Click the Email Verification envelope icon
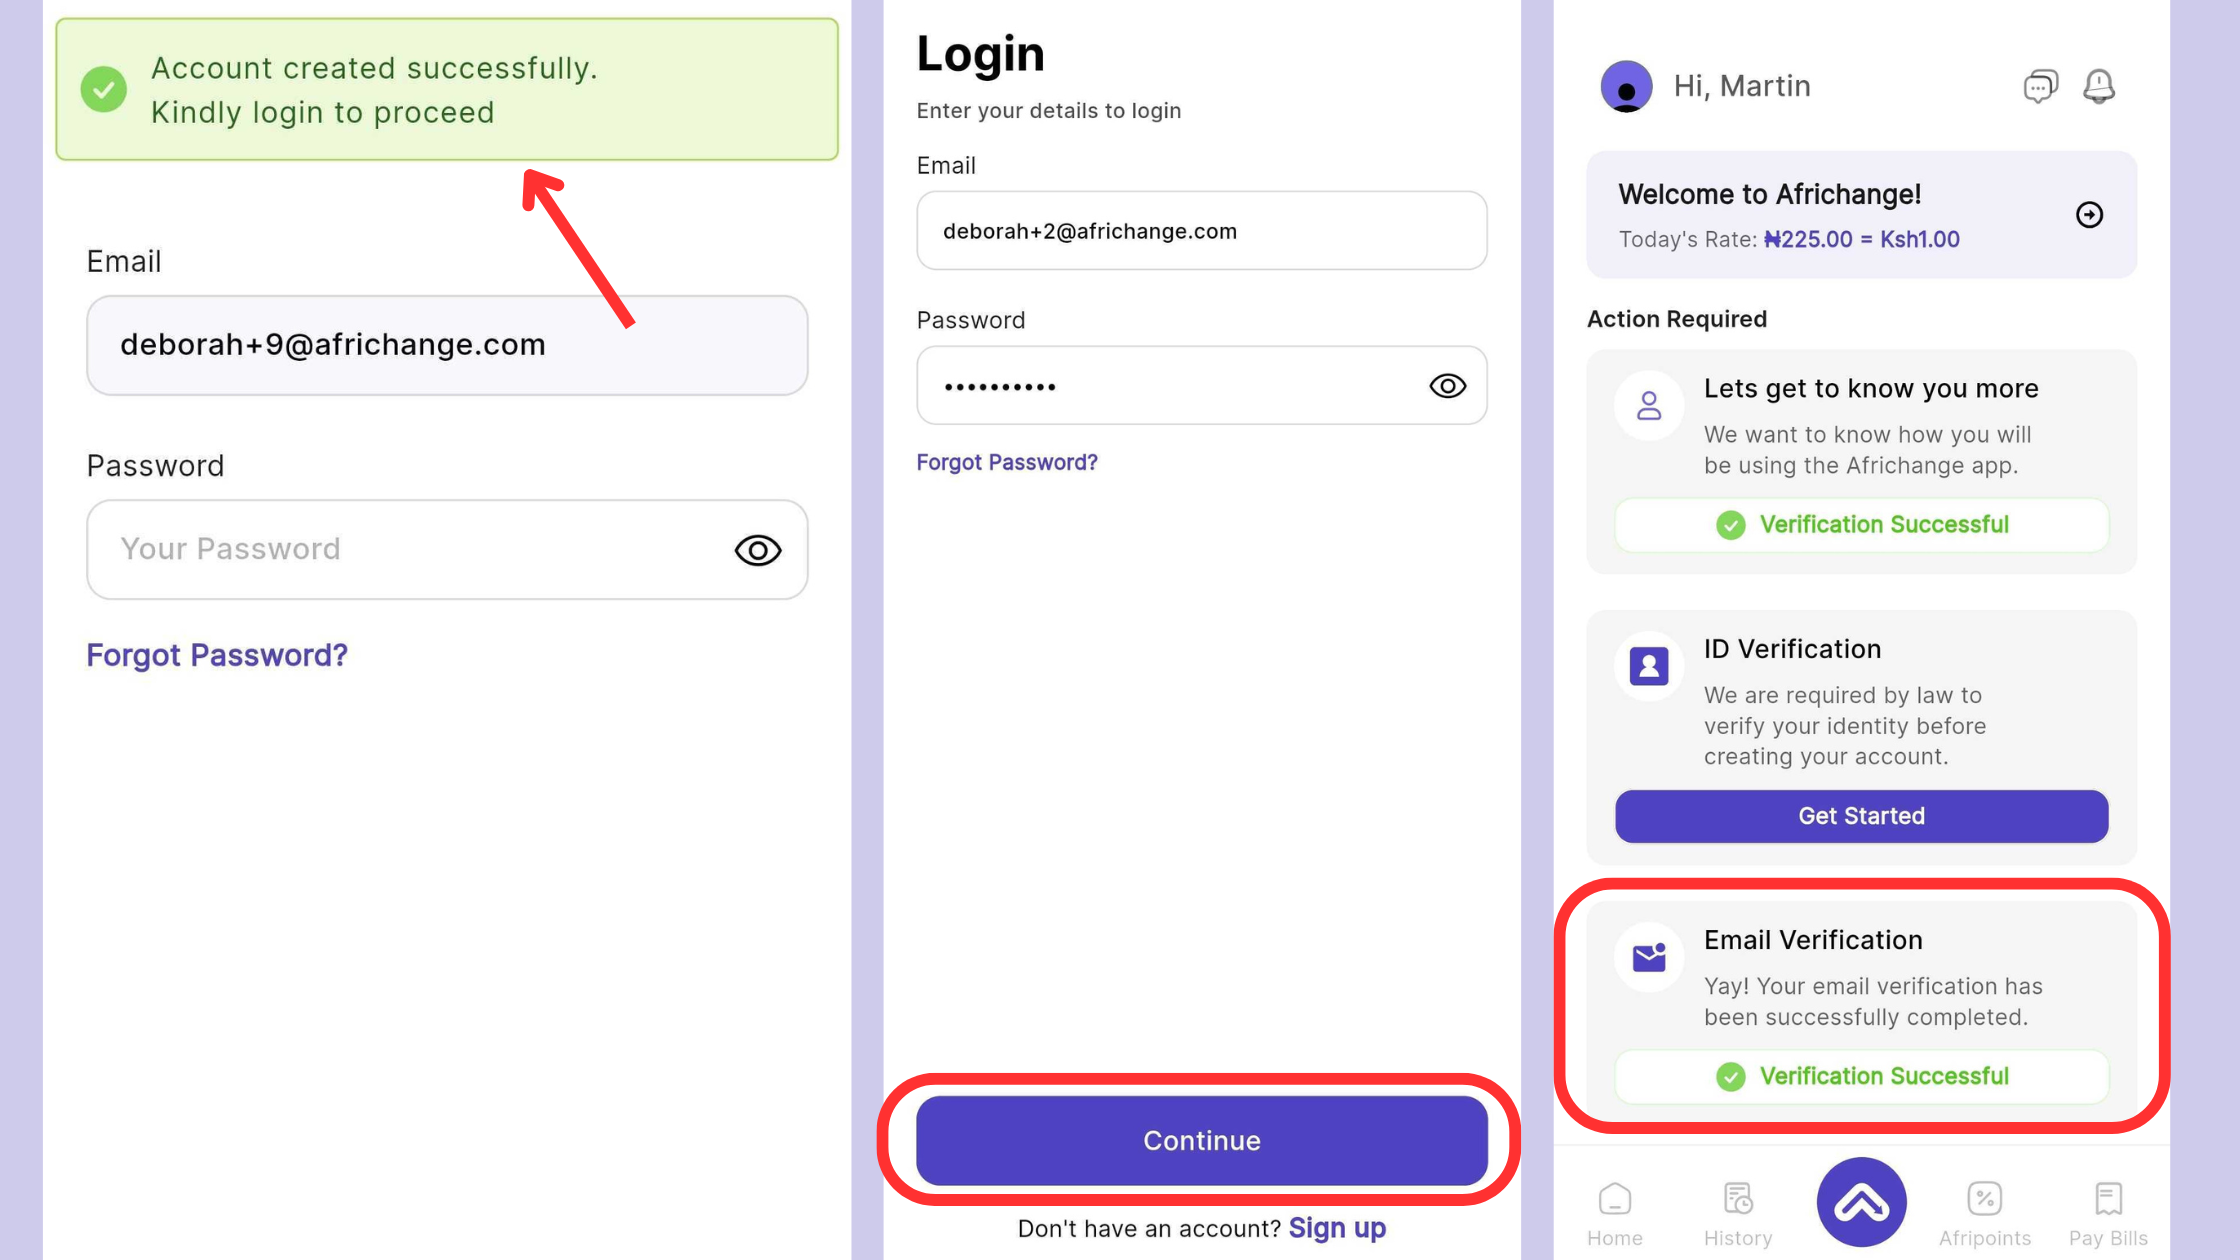Screen dimensions: 2240x1260 (1649, 957)
